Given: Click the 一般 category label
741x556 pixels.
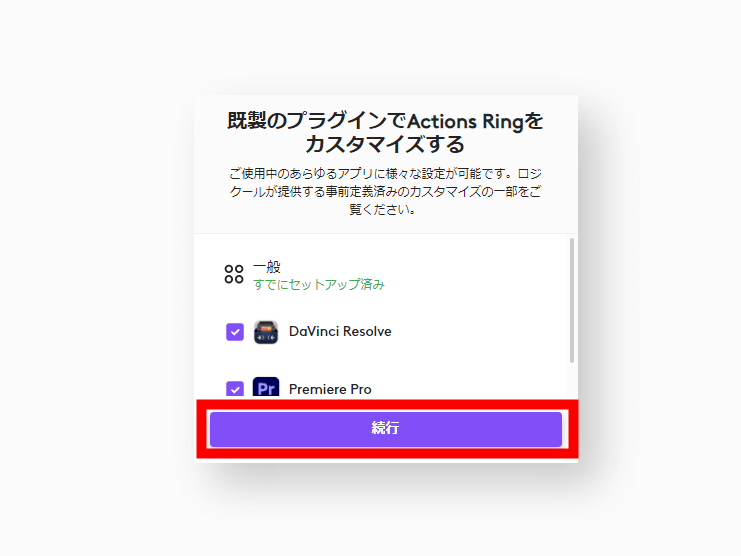Looking at the screenshot, I should point(267,267).
